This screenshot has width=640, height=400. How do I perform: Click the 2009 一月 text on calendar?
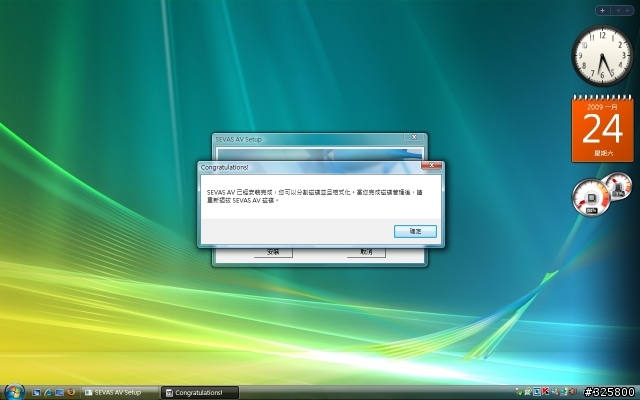[602, 107]
